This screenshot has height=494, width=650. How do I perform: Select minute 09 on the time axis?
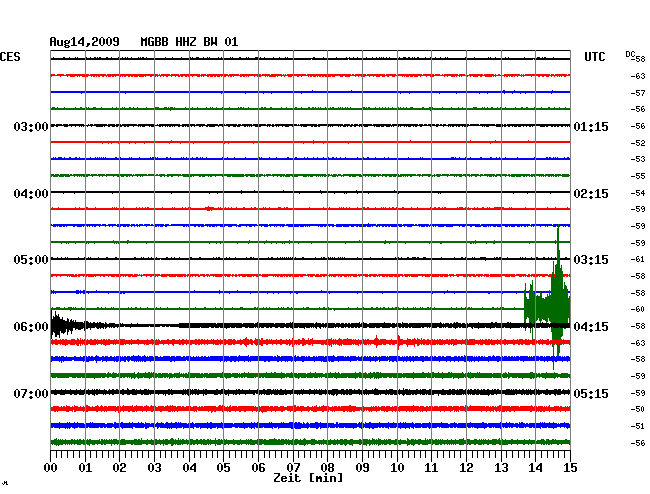pos(362,468)
